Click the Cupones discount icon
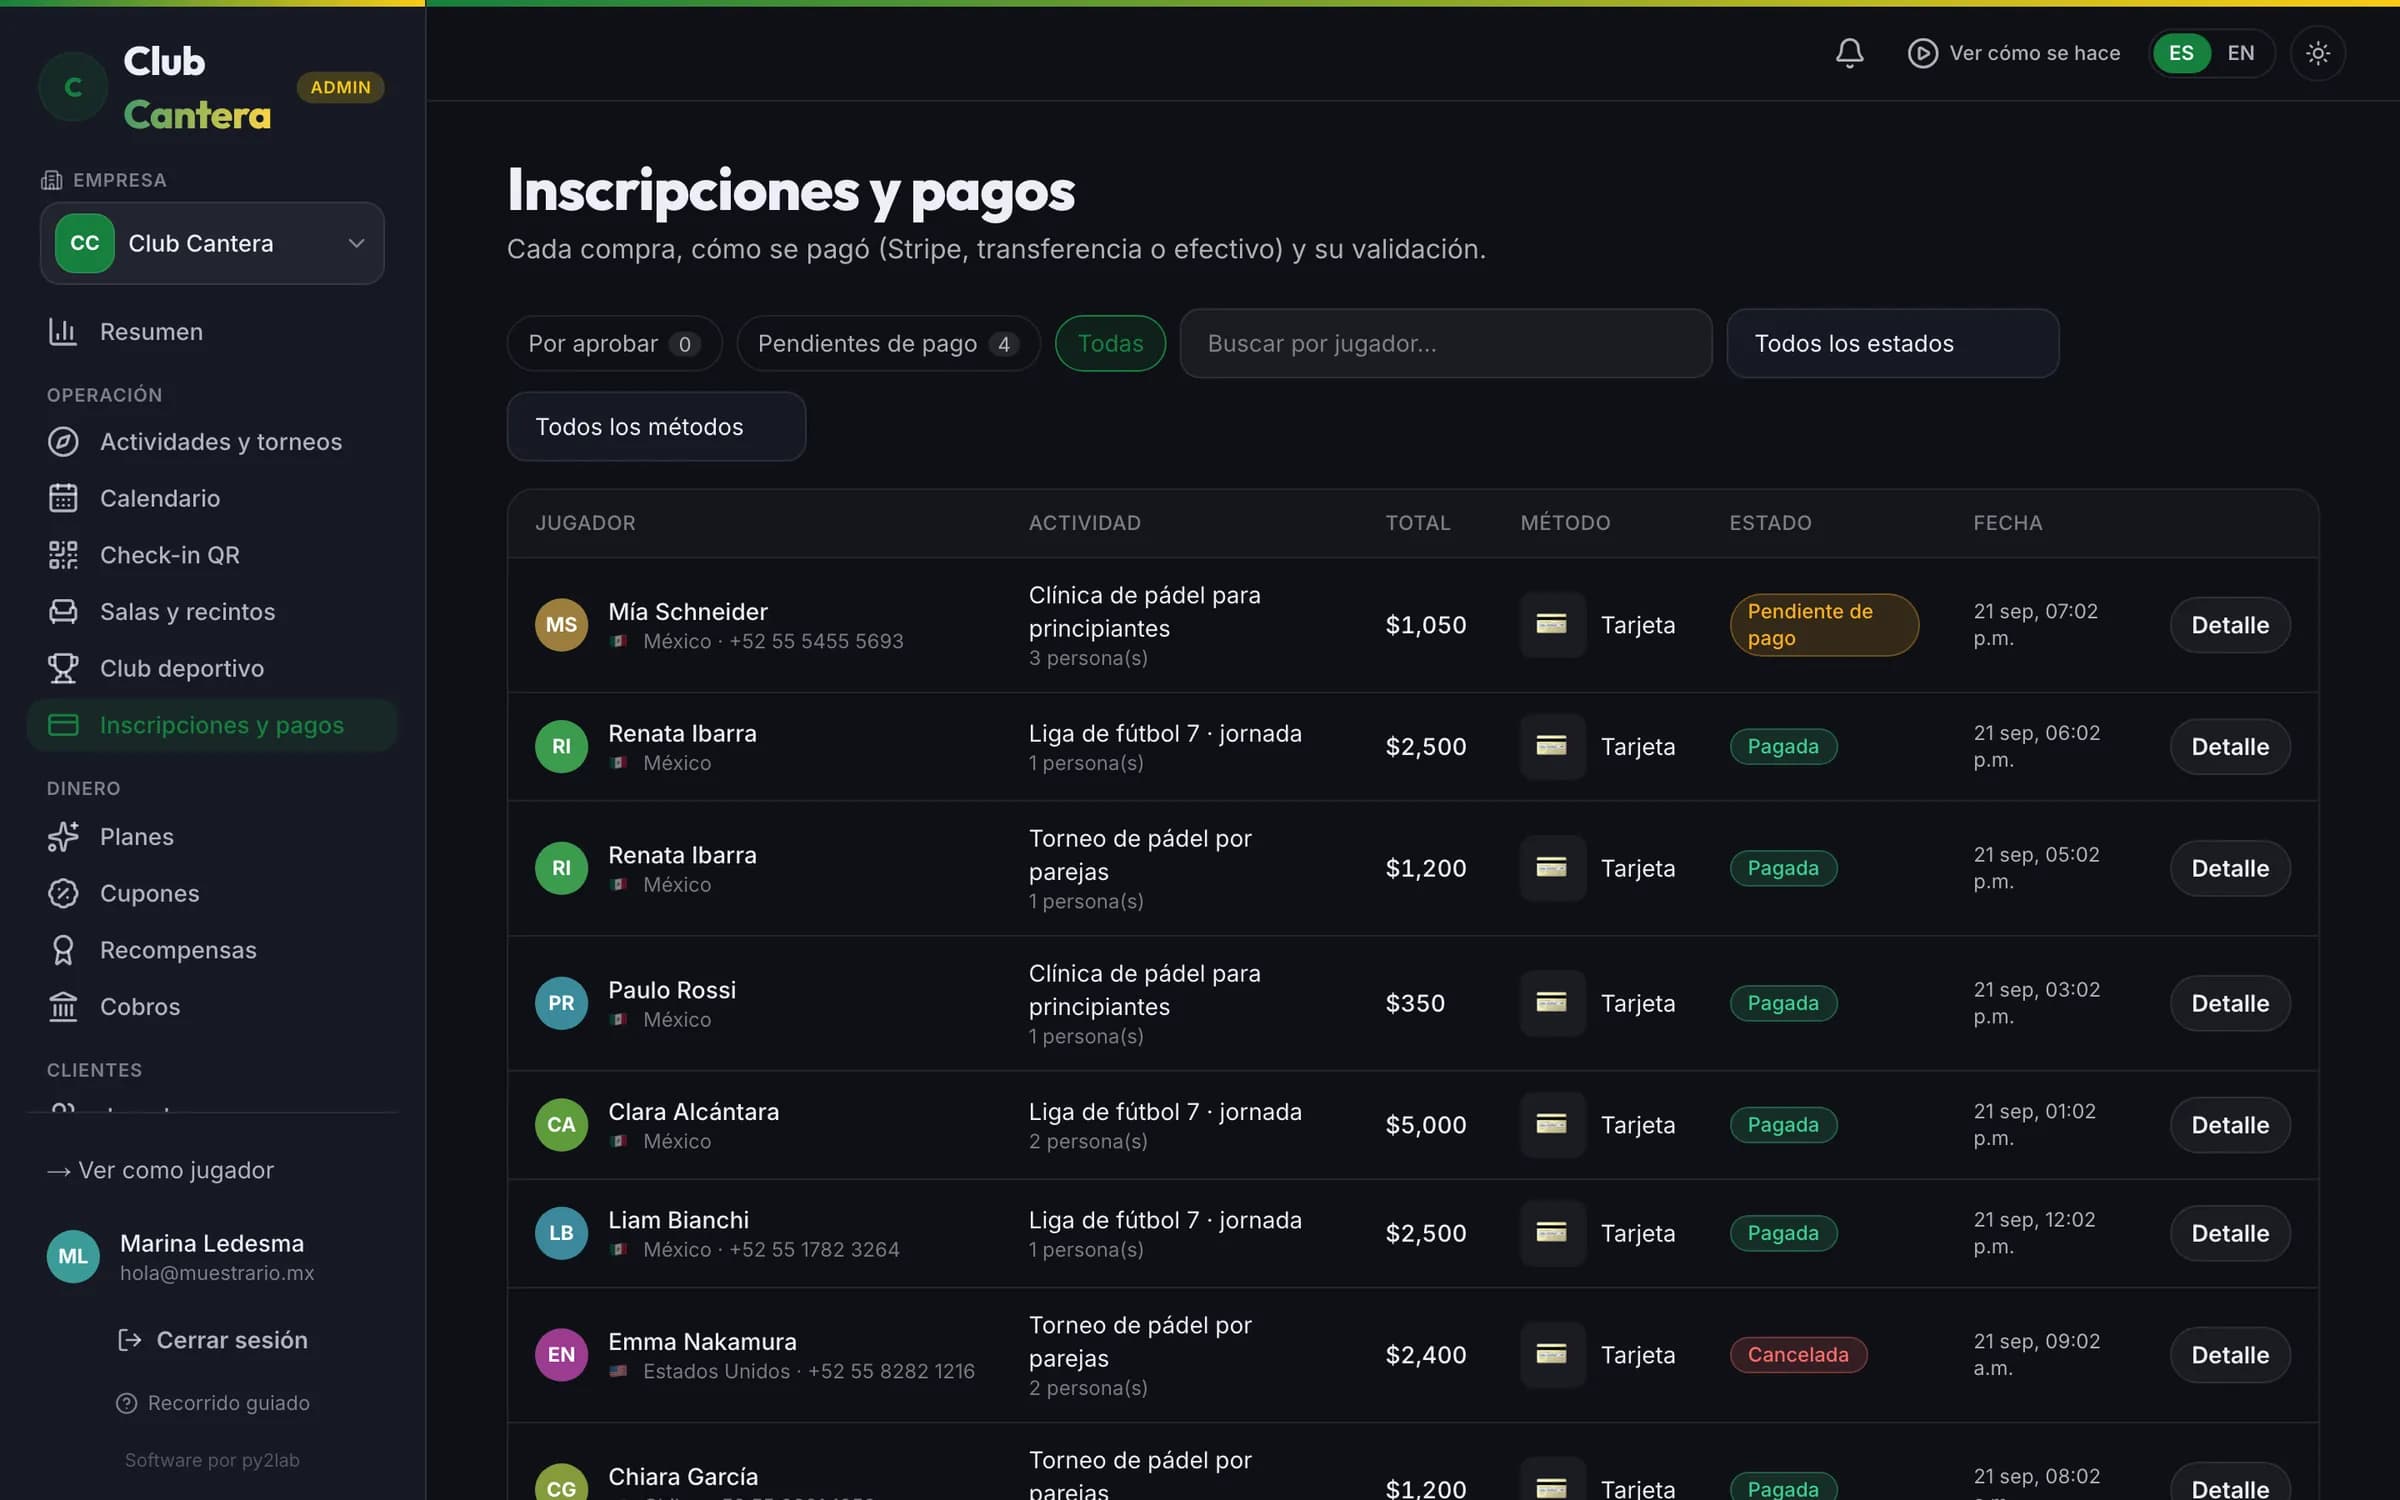Image resolution: width=2400 pixels, height=1500 pixels. 63,893
